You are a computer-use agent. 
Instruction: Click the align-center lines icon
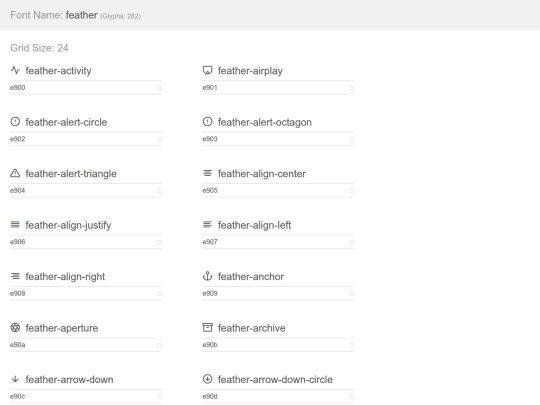click(207, 173)
